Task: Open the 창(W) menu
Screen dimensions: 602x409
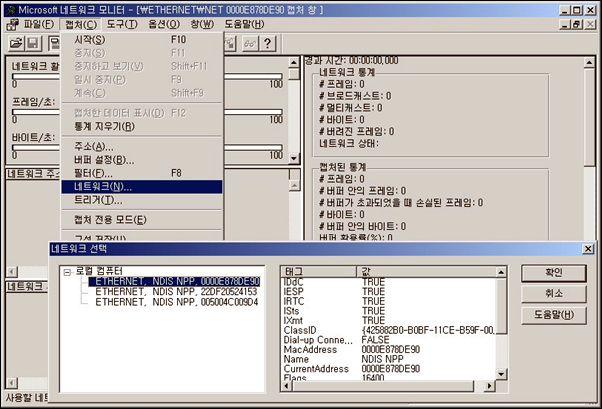Action: coord(202,25)
